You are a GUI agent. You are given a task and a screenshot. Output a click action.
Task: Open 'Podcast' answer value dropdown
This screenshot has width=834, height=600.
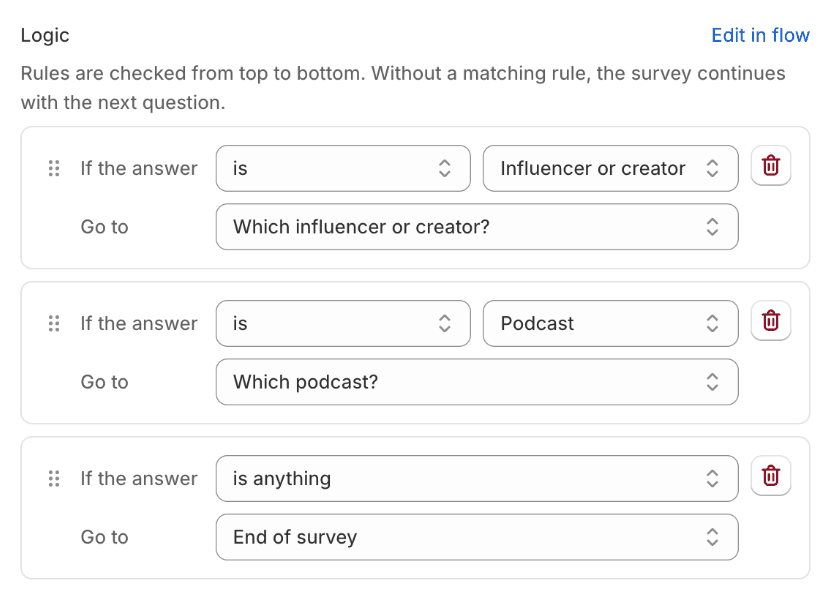pyautogui.click(x=611, y=323)
